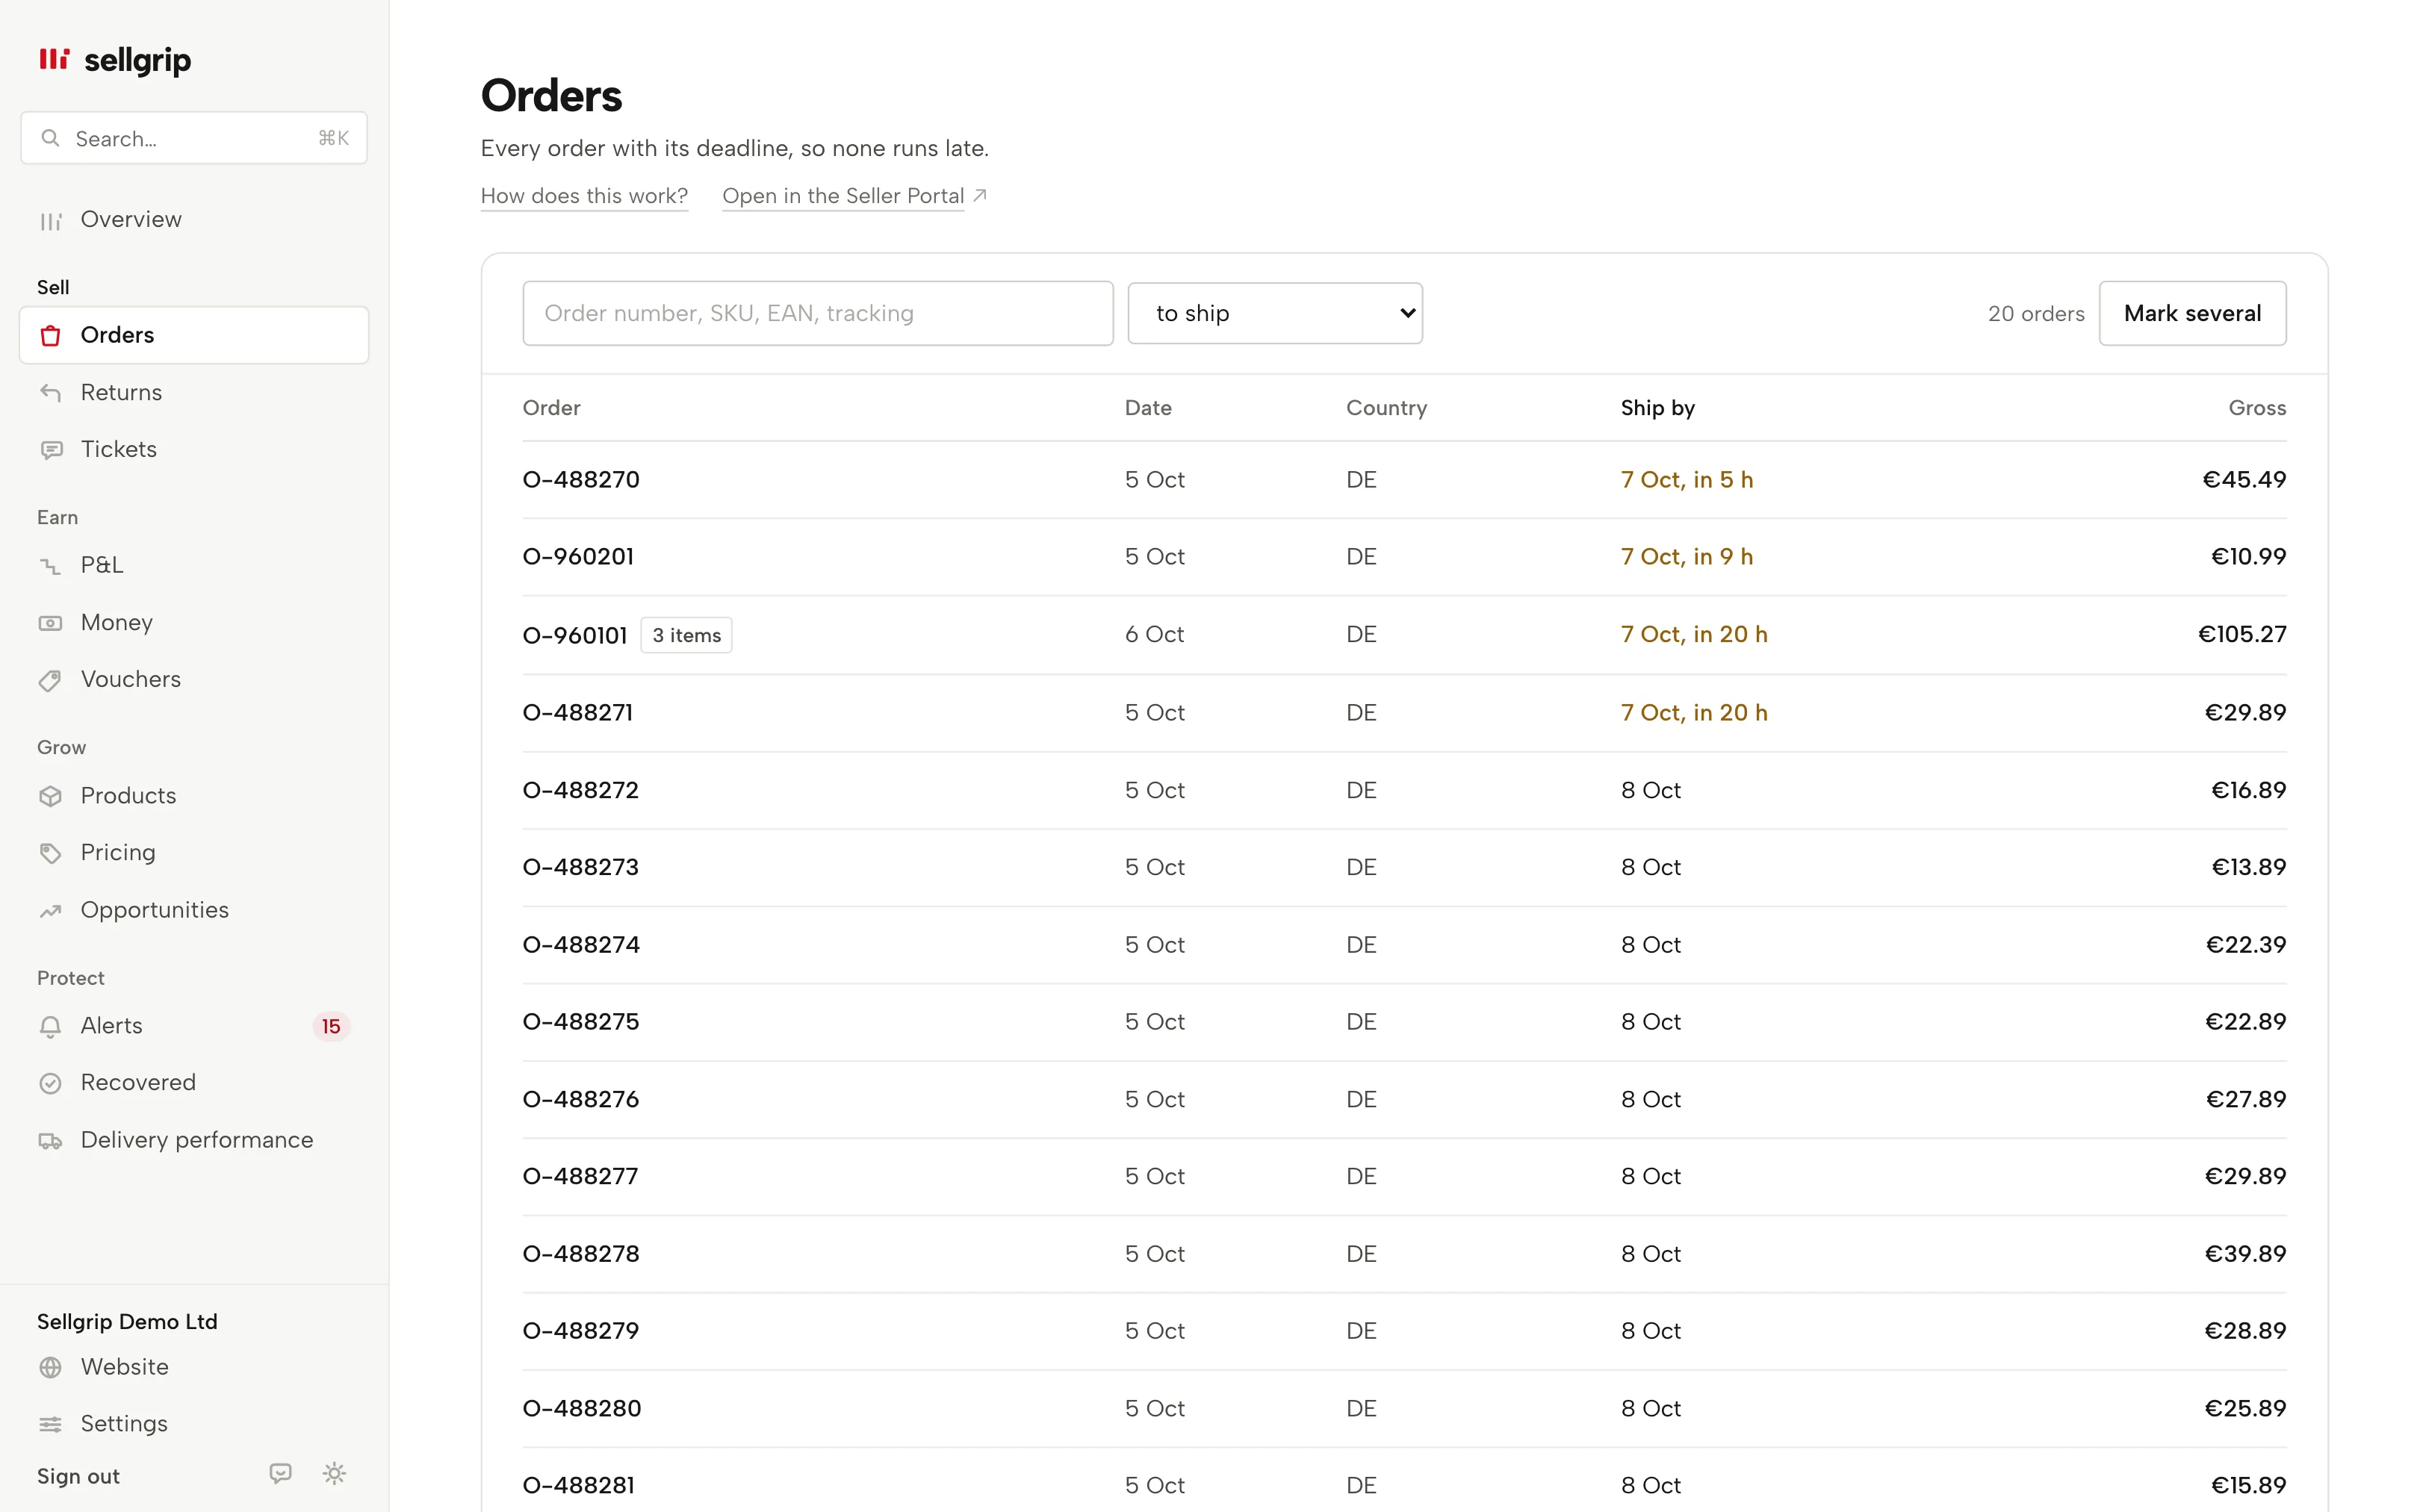The height and width of the screenshot is (1512, 2420).
Task: Open order O-960201
Action: pyautogui.click(x=578, y=557)
